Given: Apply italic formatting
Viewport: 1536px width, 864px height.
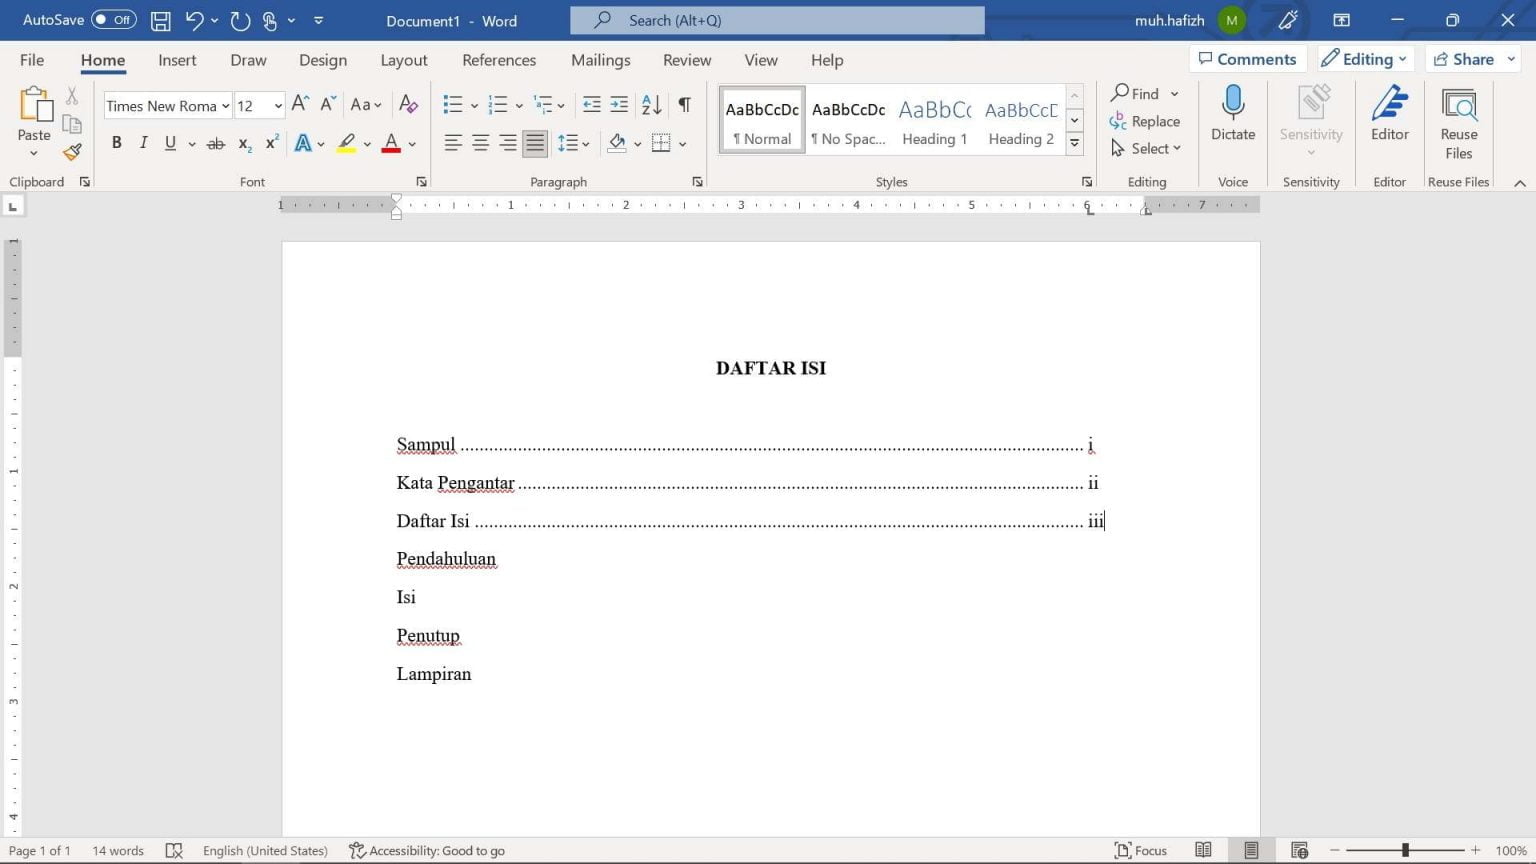Looking at the screenshot, I should [143, 143].
